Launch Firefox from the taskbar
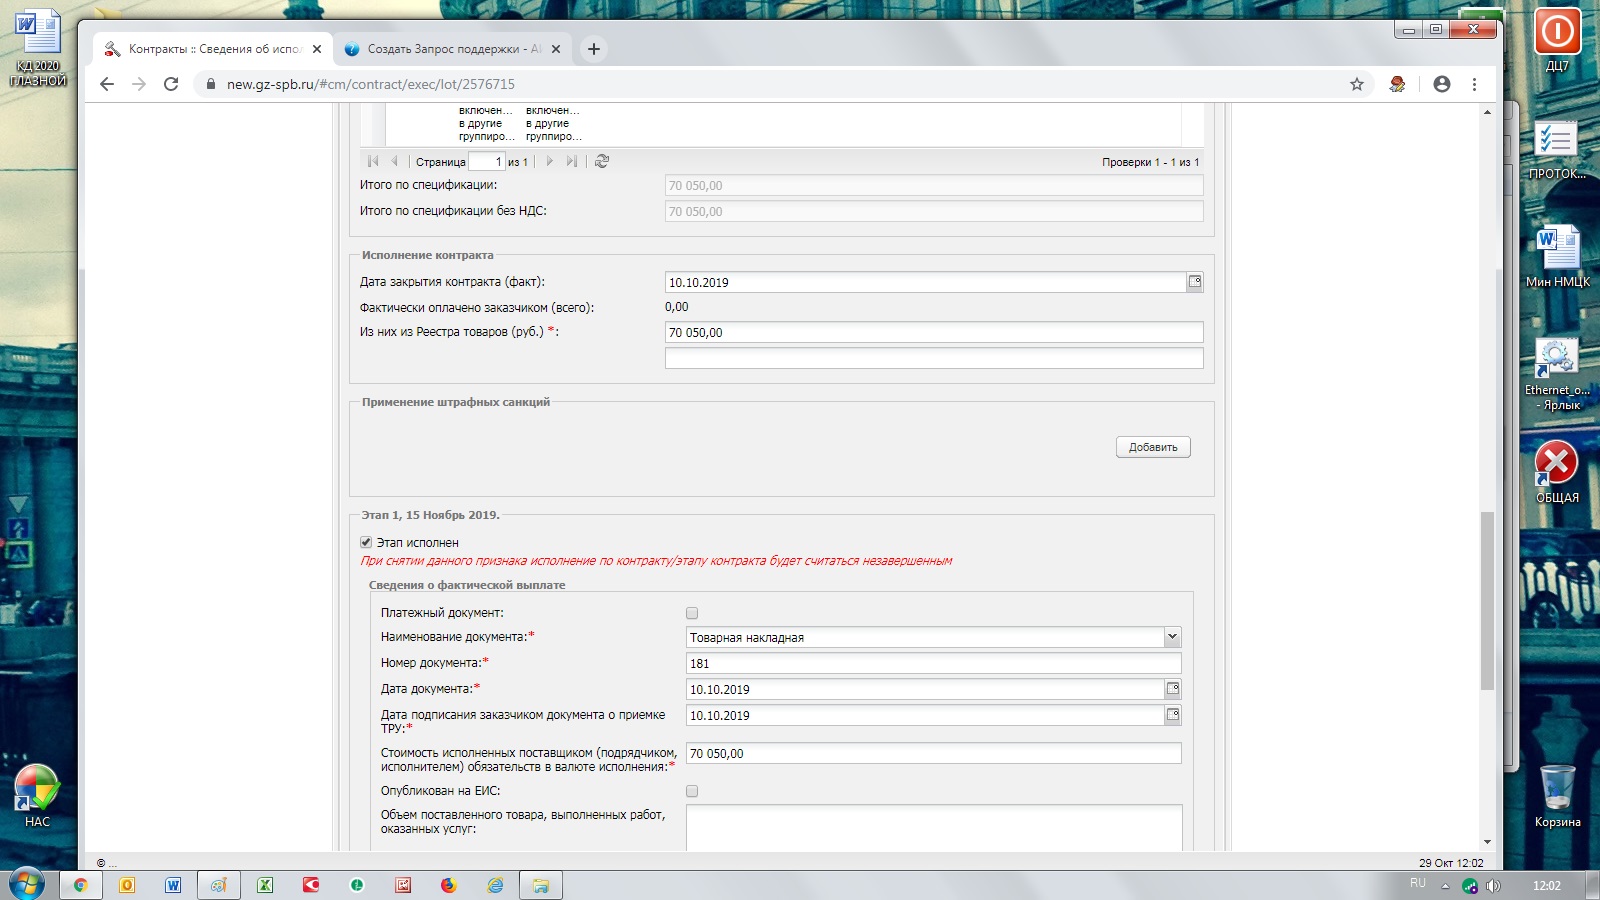This screenshot has height=900, width=1600. coord(449,885)
